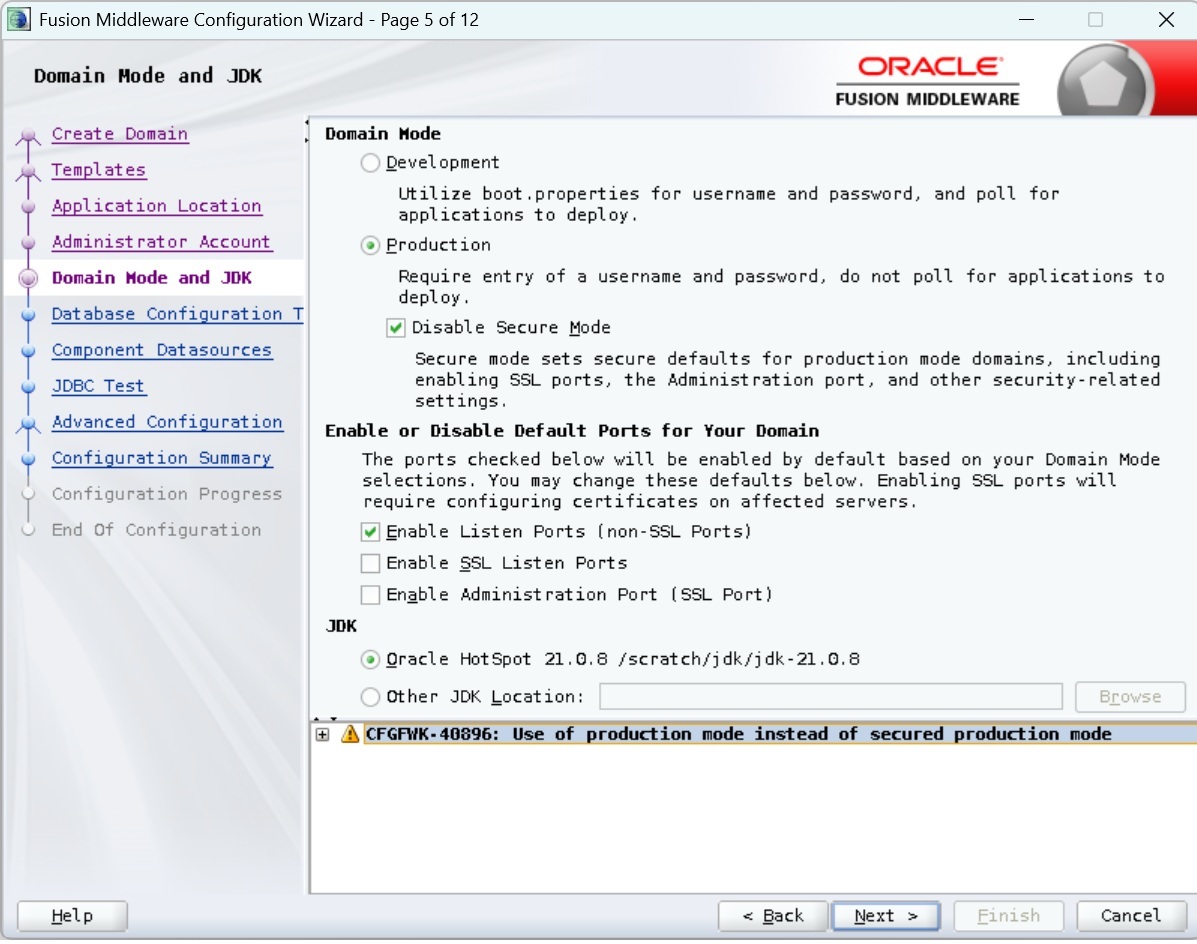Click the Advanced Configuration step marker icon
This screenshot has height=944, width=1197.
coord(28,423)
